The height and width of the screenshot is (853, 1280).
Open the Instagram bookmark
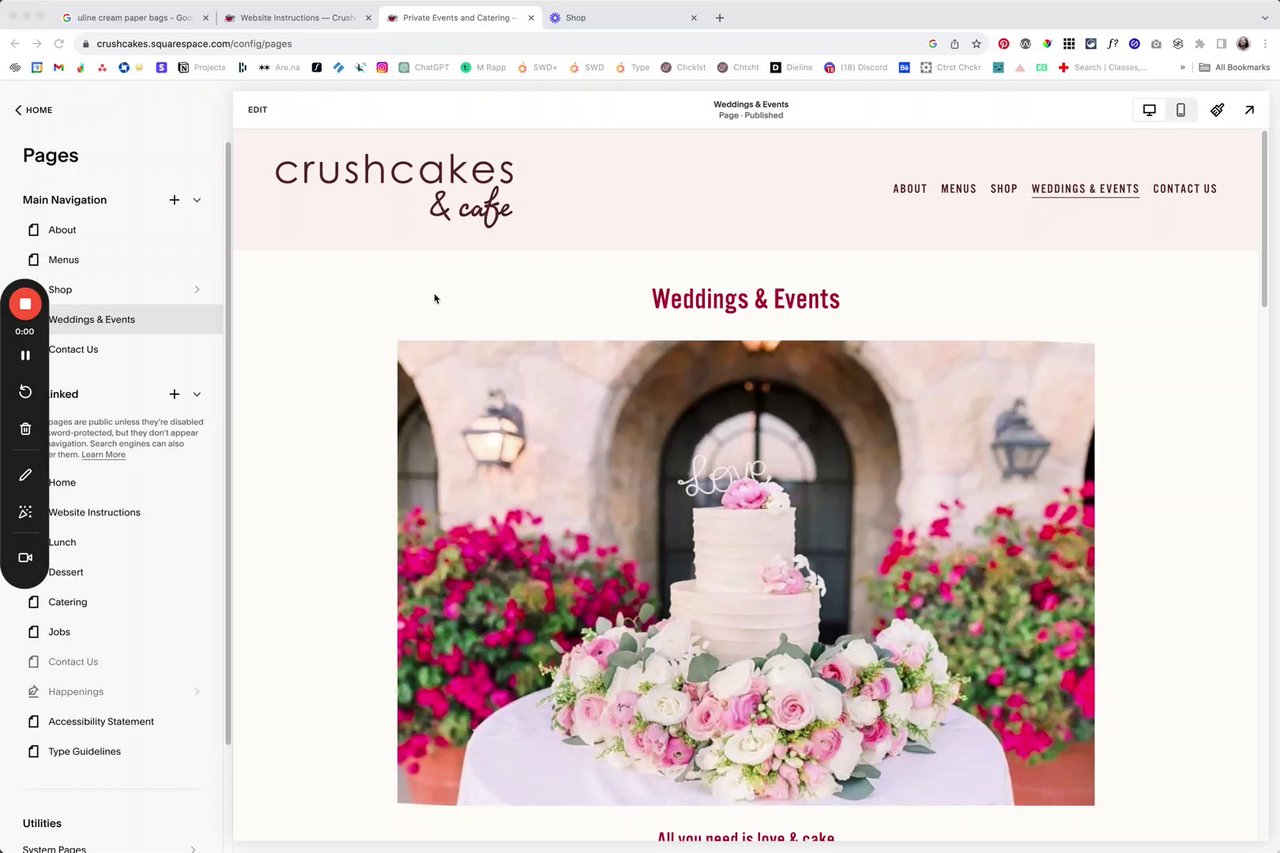[382, 68]
